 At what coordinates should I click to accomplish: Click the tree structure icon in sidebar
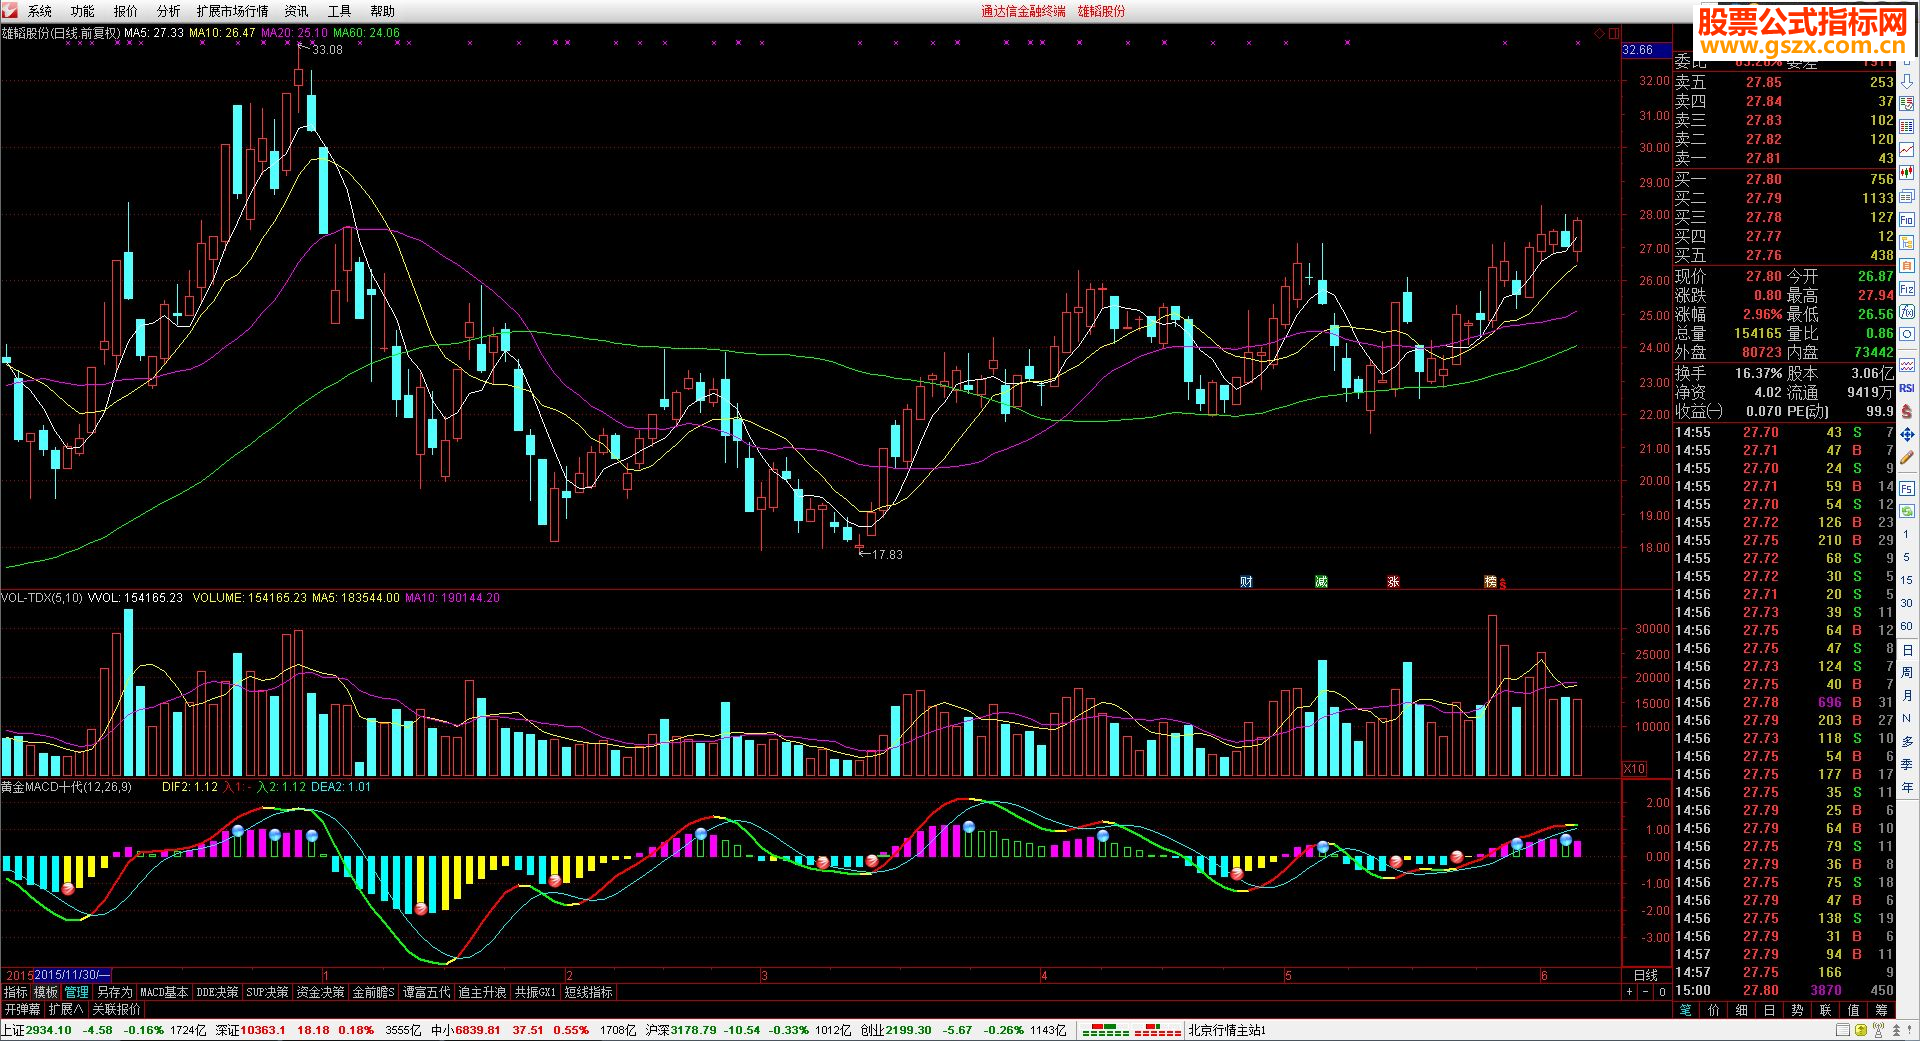1907,242
